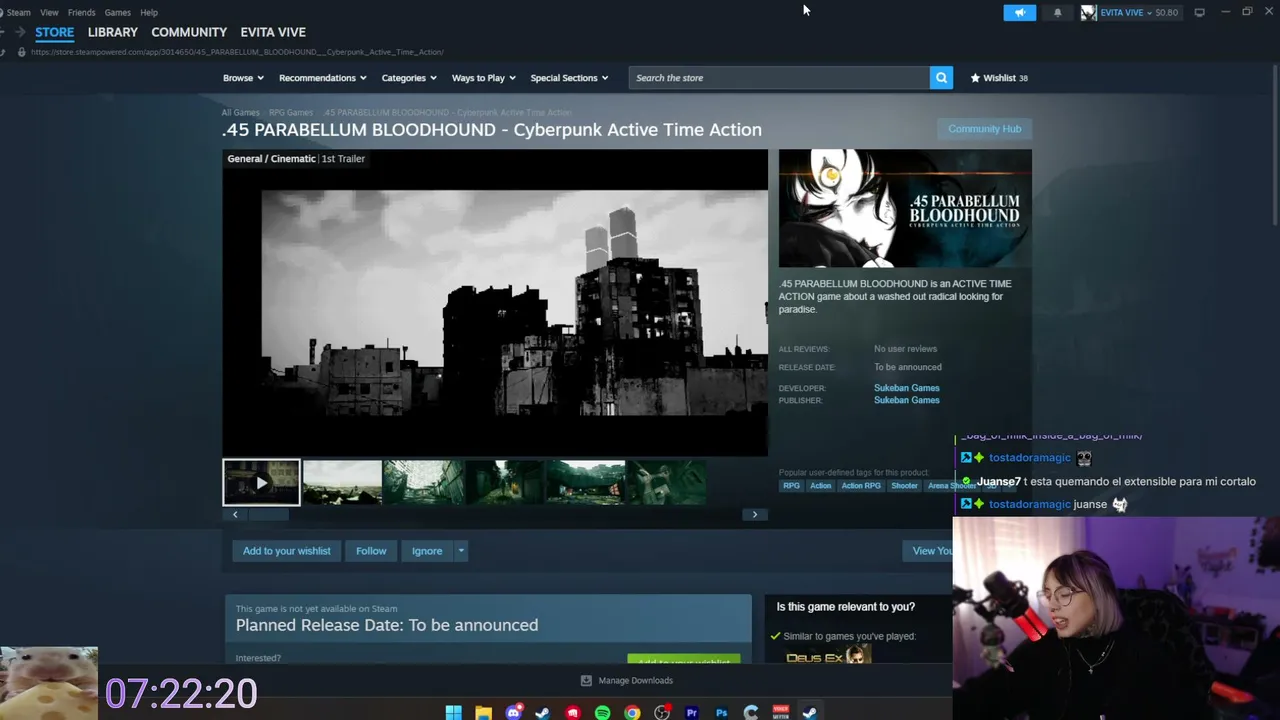Open Google Chrome from the taskbar
Screen dimensions: 1280x720
632,712
